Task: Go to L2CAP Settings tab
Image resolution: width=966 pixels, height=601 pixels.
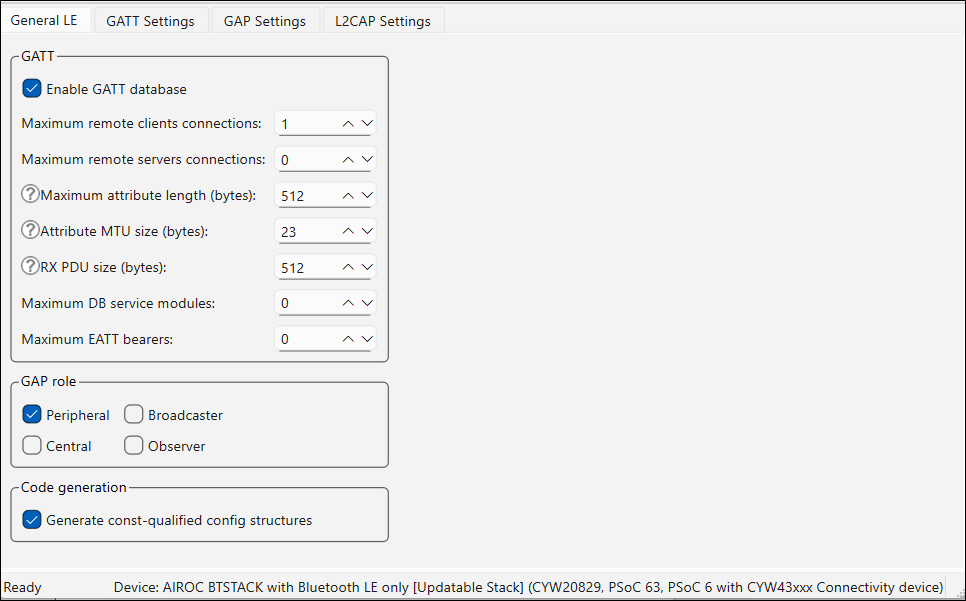Action: coord(383,21)
